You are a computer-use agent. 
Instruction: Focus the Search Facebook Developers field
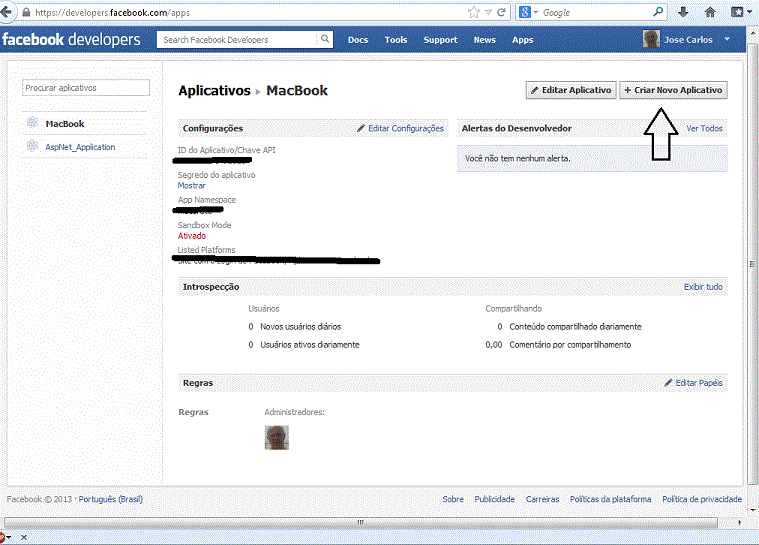point(239,40)
